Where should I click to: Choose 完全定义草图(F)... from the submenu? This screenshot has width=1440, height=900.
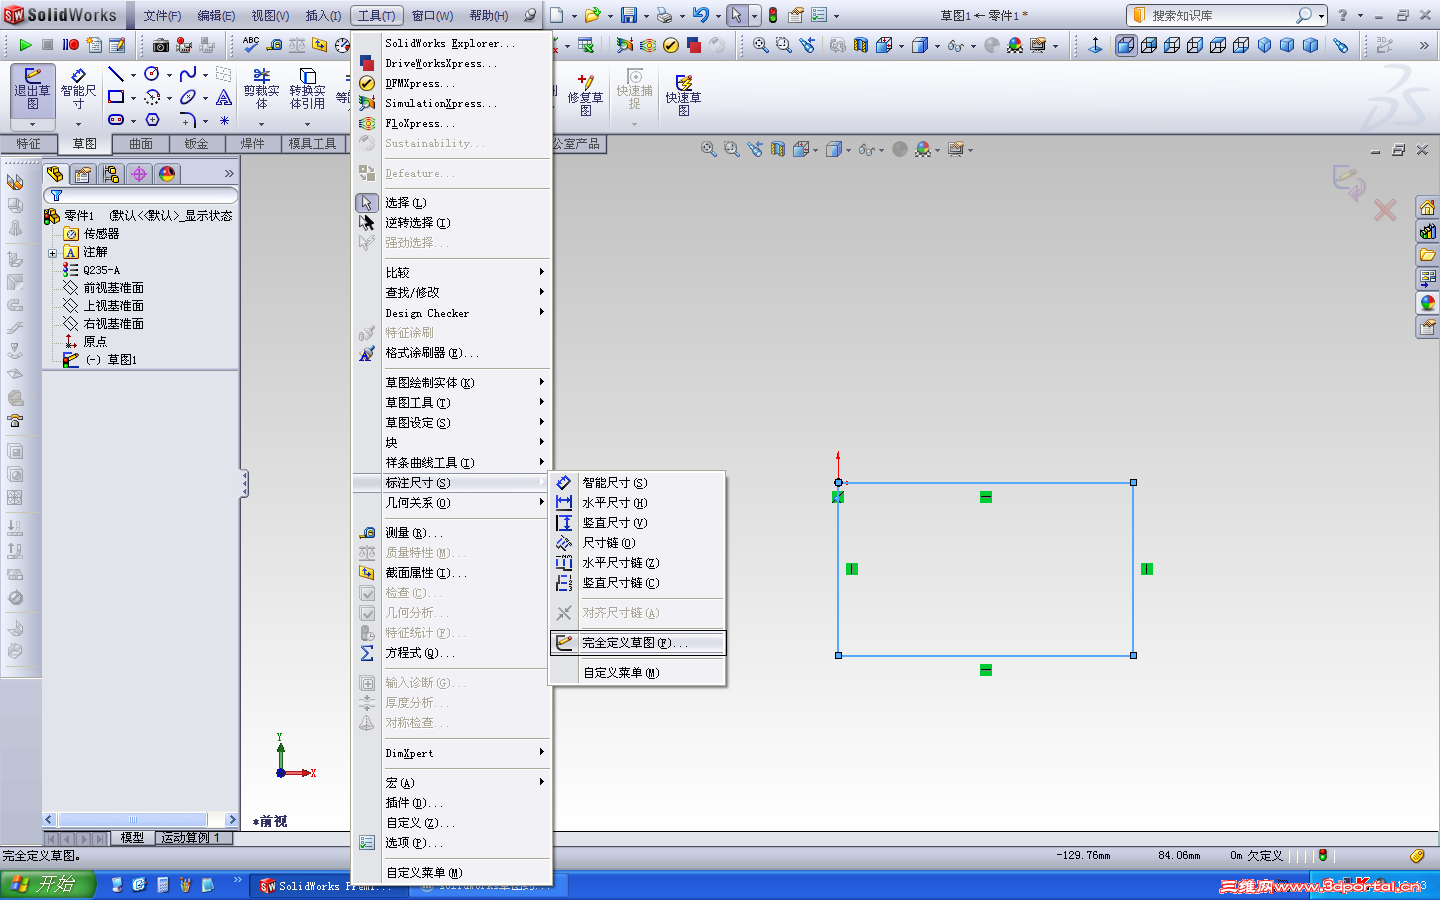(638, 643)
